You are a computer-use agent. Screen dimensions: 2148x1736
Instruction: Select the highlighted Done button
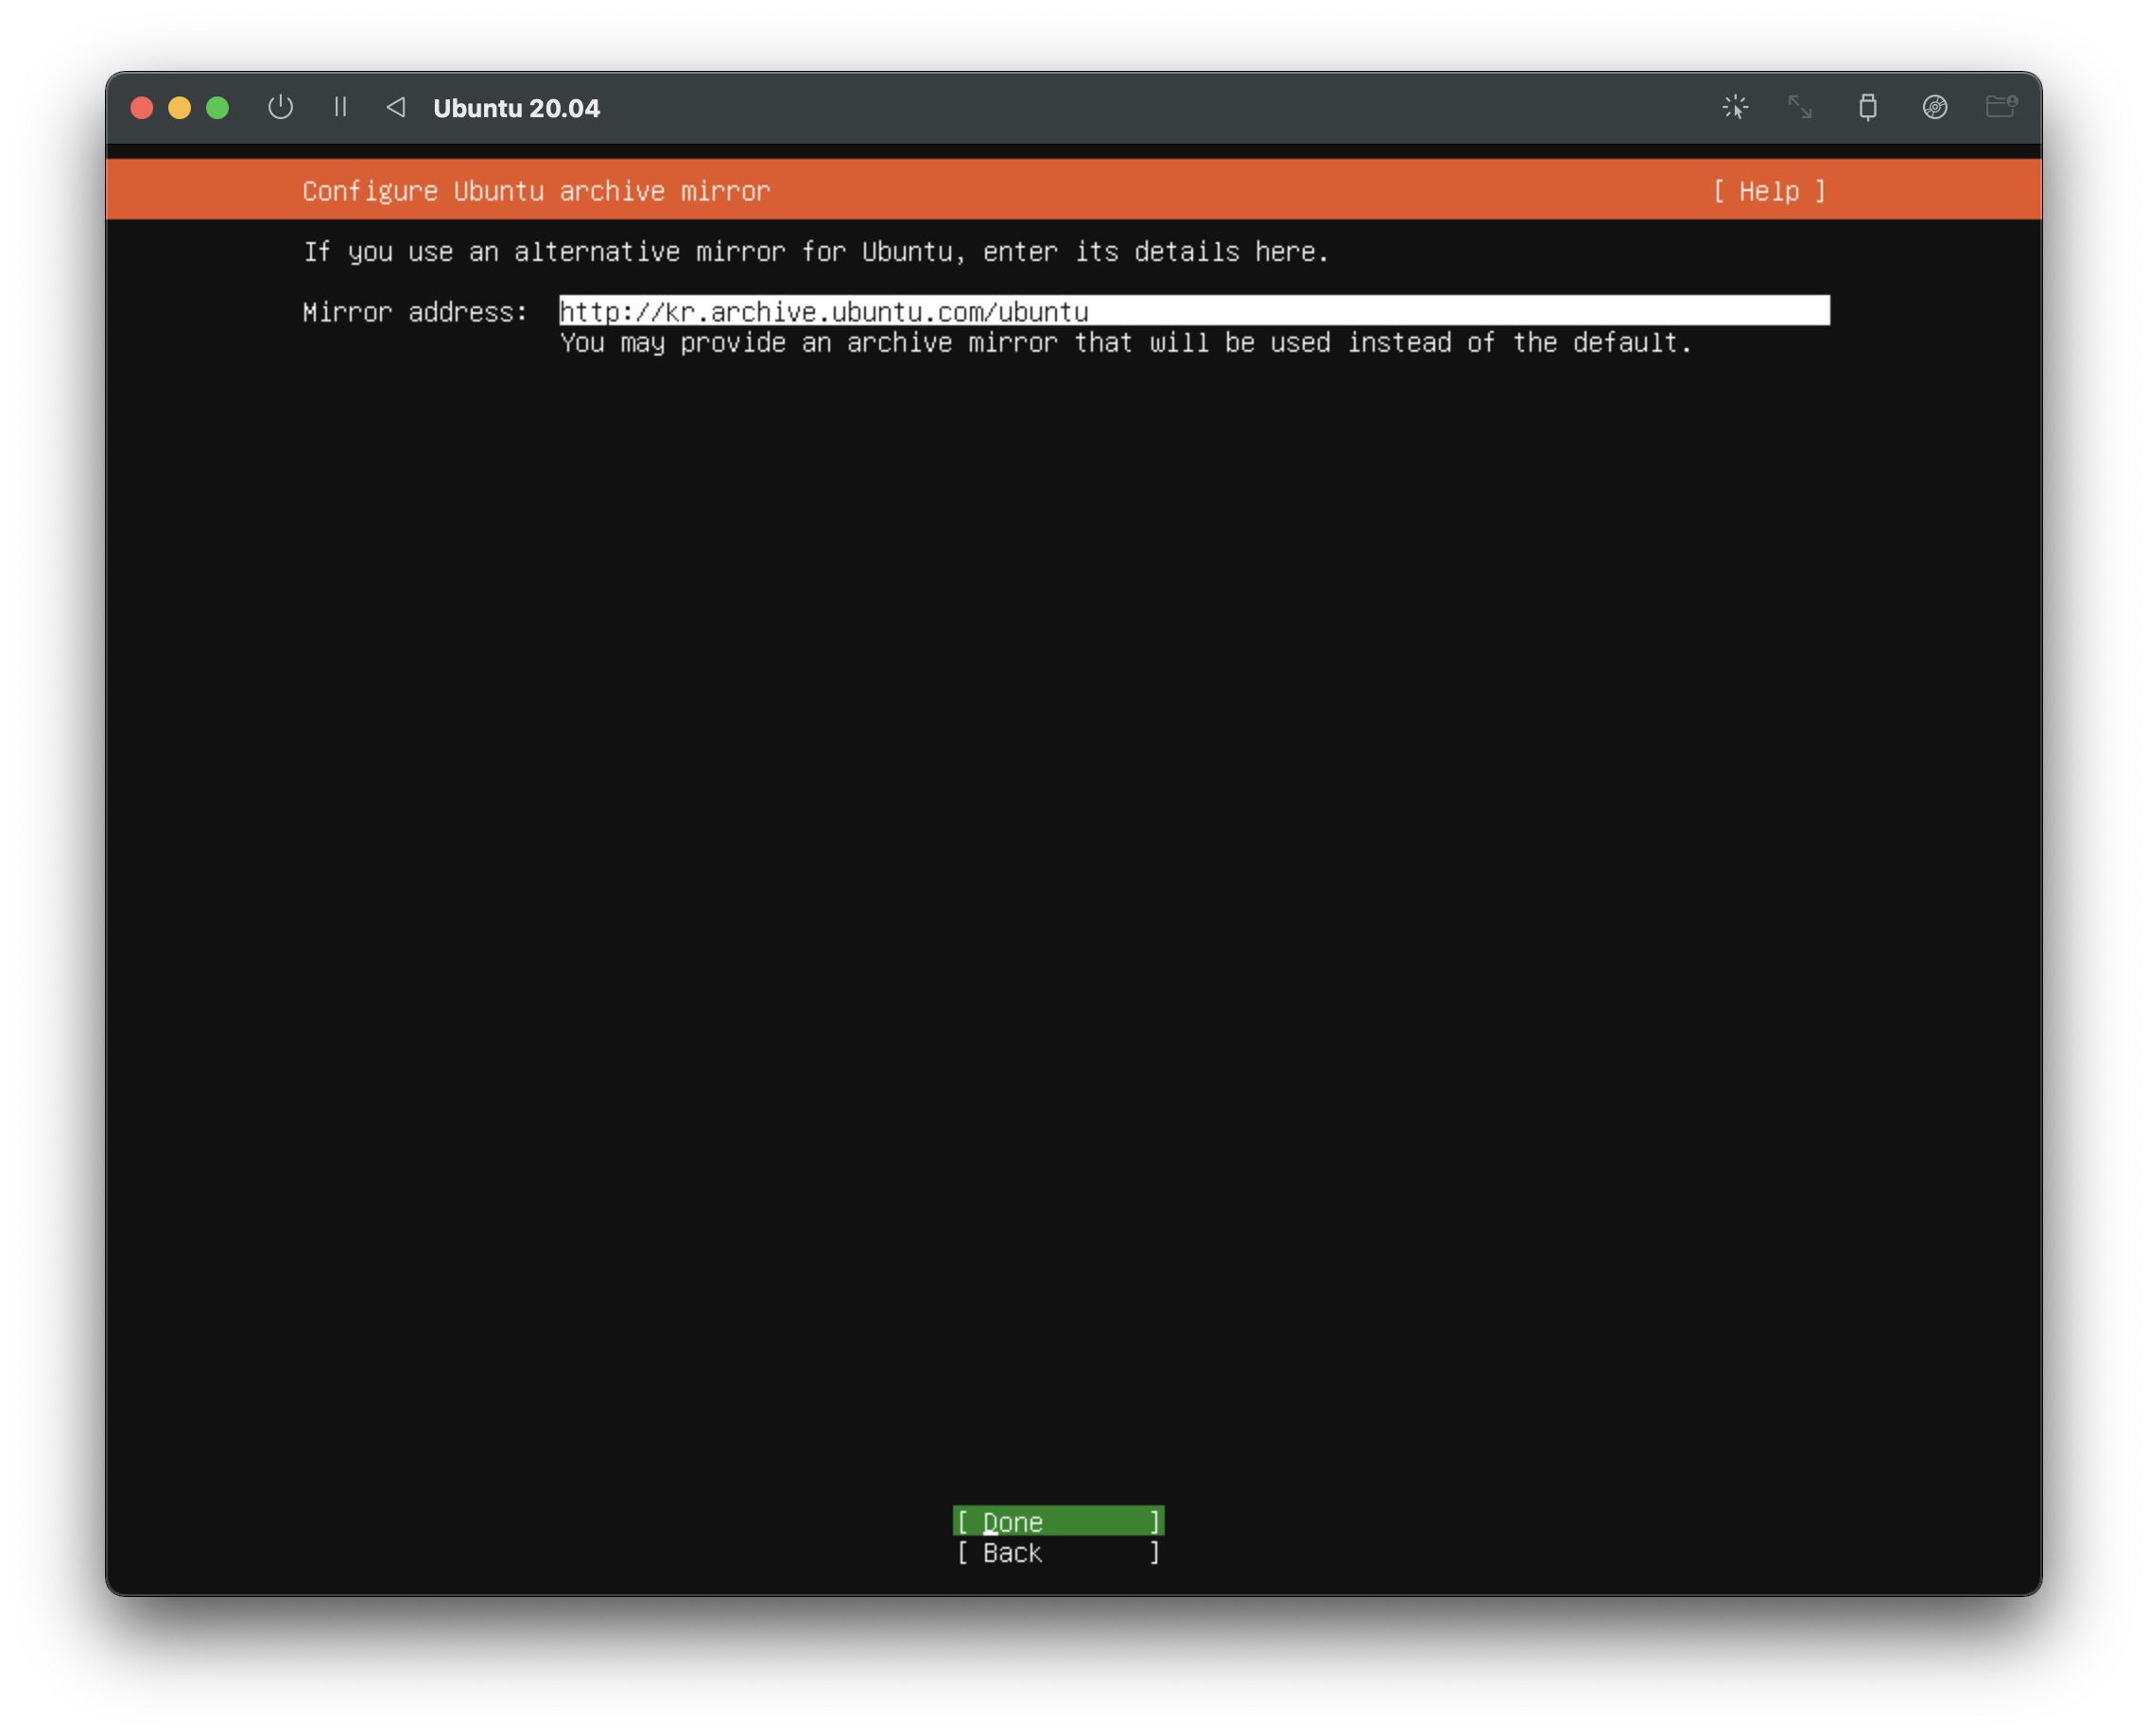[1058, 1521]
